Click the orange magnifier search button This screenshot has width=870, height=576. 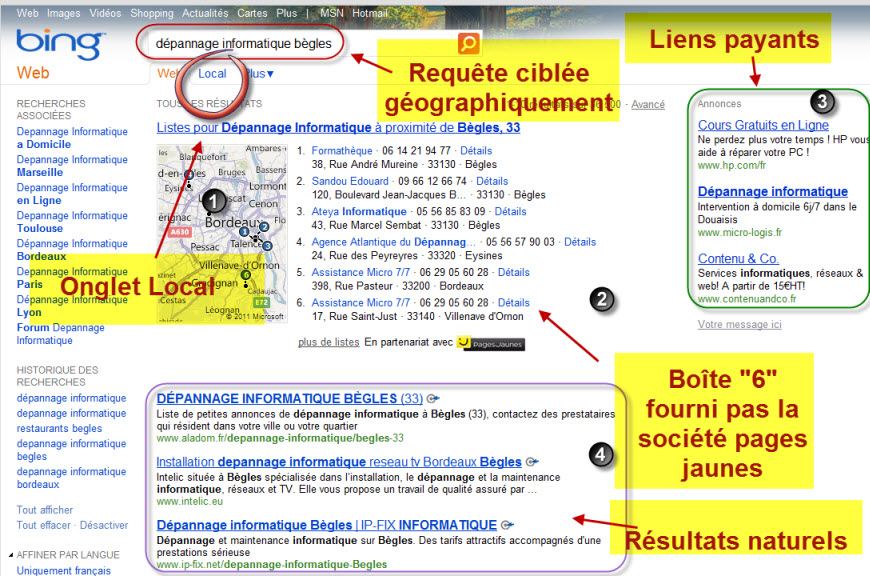tap(468, 43)
